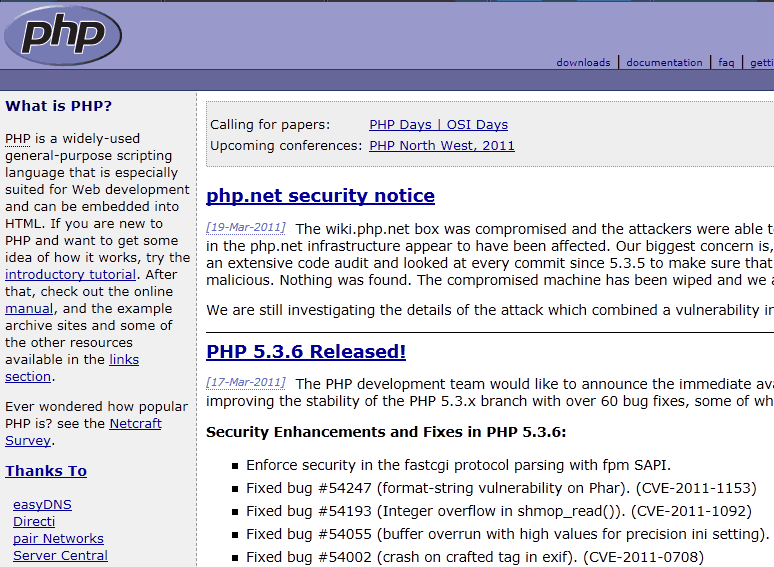Visit the easyDNS sponsor link

[x=42, y=504]
